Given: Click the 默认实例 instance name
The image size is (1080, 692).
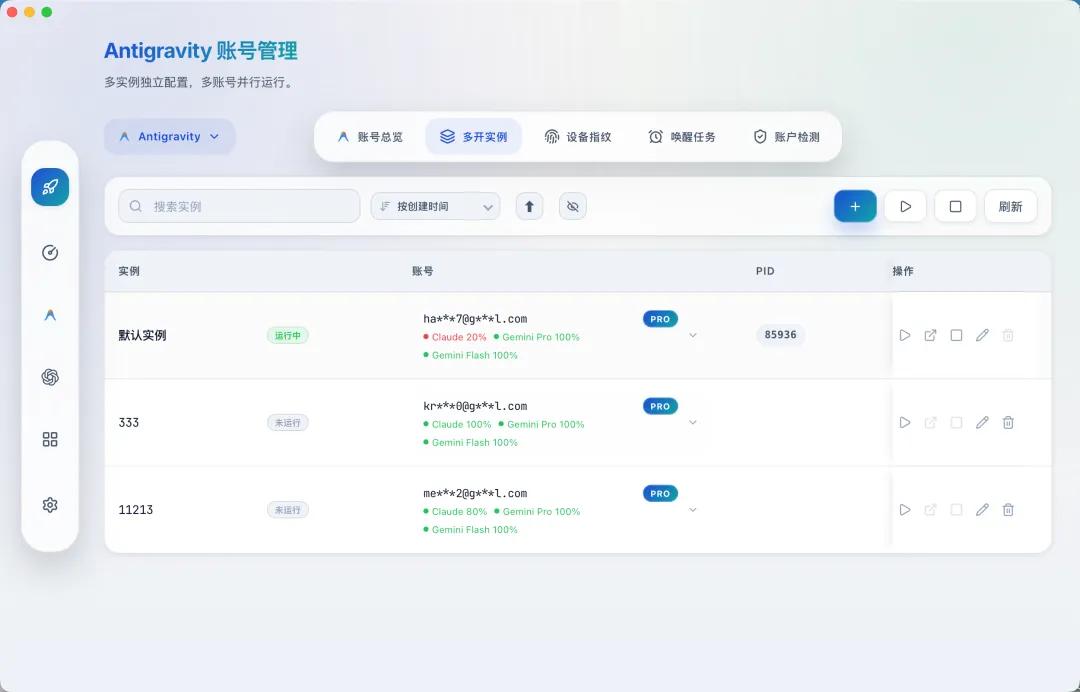Looking at the screenshot, I should (x=143, y=335).
